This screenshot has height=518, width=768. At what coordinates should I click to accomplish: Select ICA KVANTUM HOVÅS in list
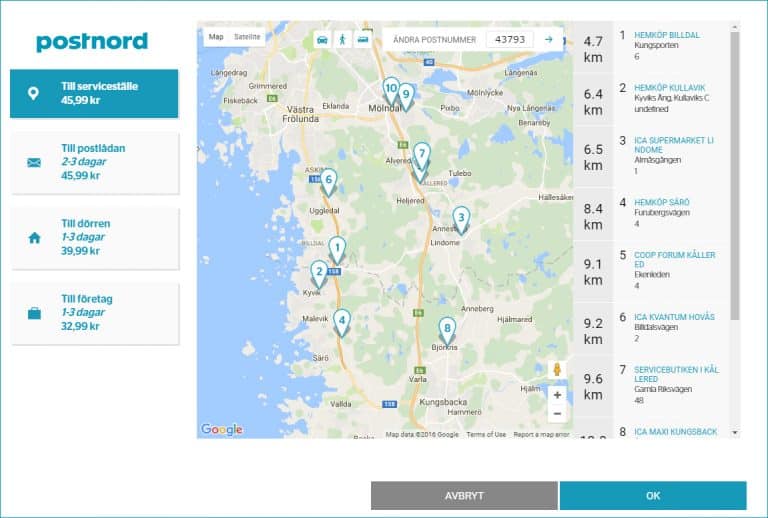click(x=674, y=317)
